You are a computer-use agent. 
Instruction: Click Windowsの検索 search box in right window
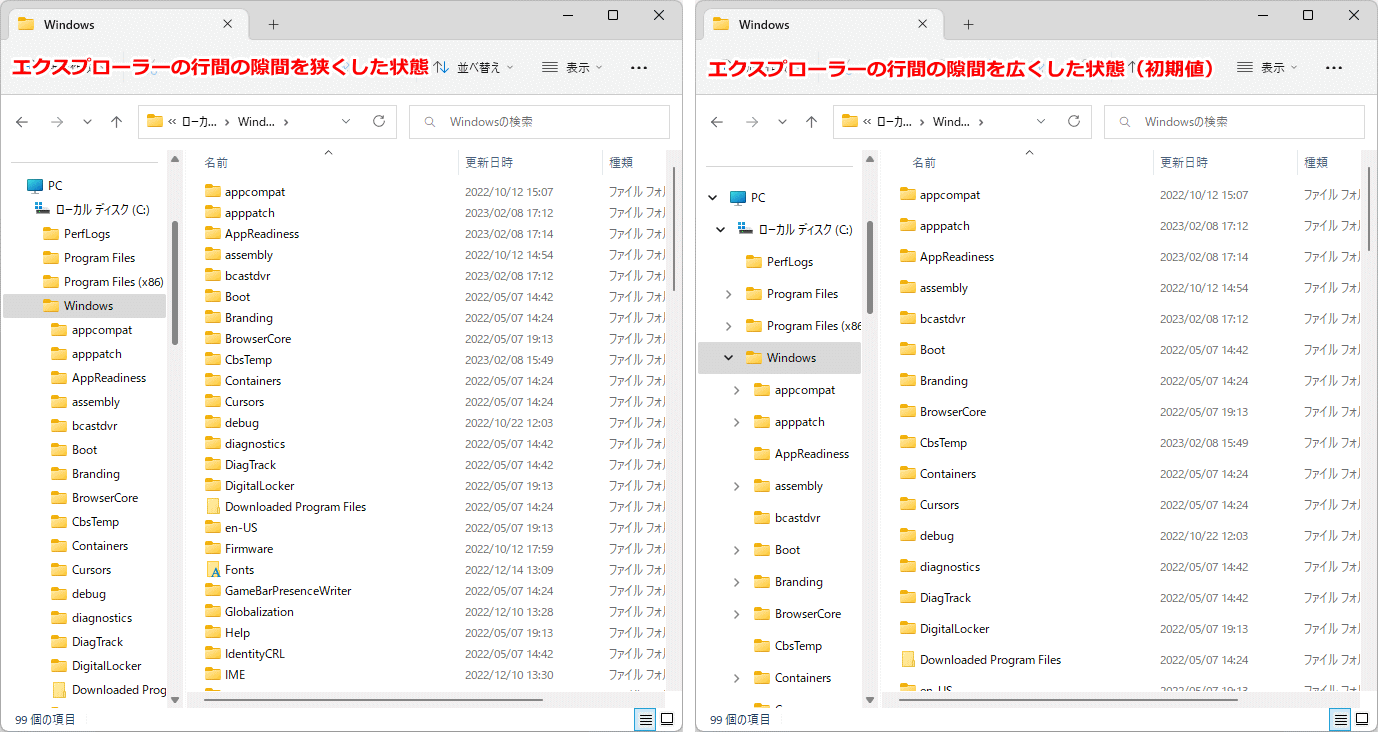(1234, 121)
